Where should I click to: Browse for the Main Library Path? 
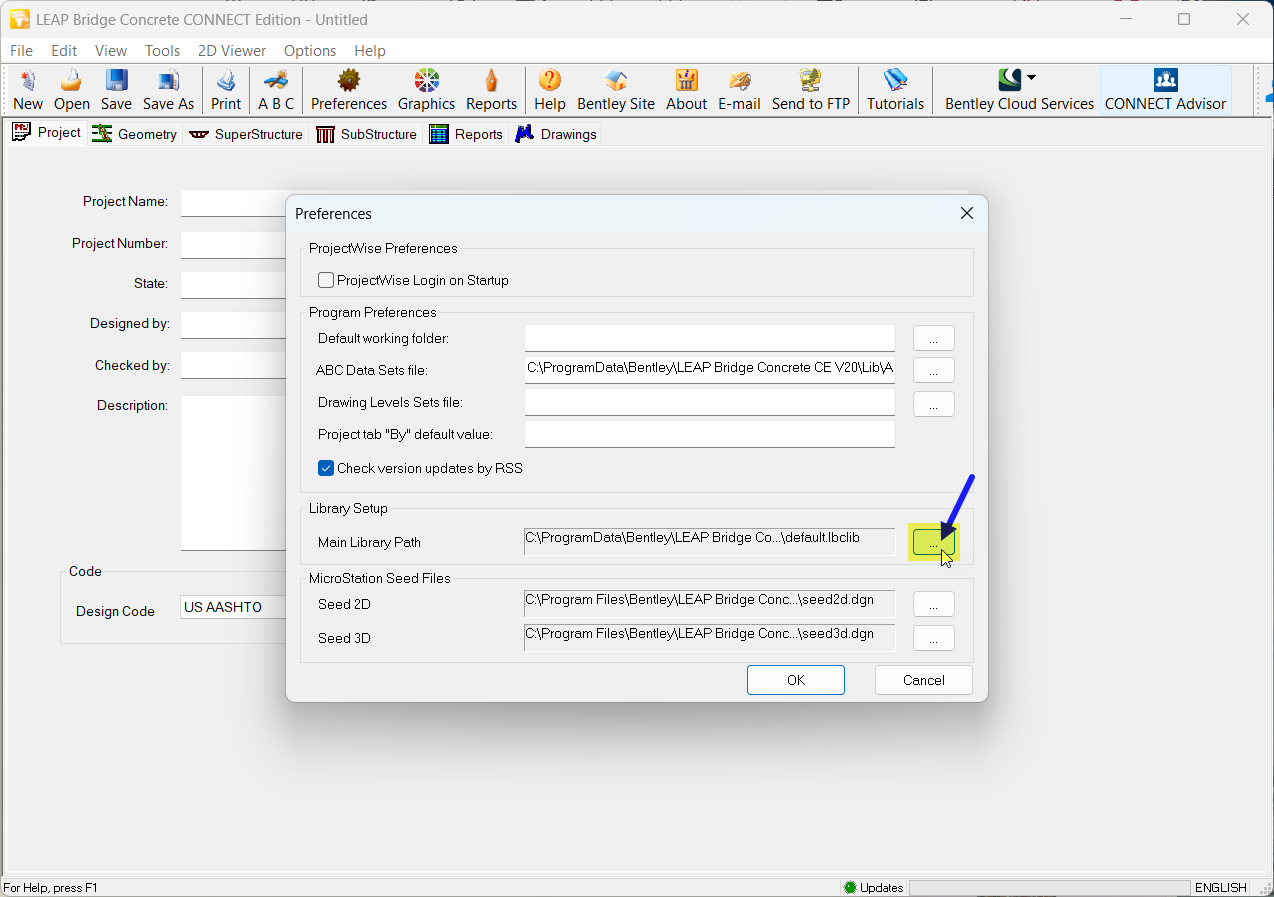click(933, 542)
